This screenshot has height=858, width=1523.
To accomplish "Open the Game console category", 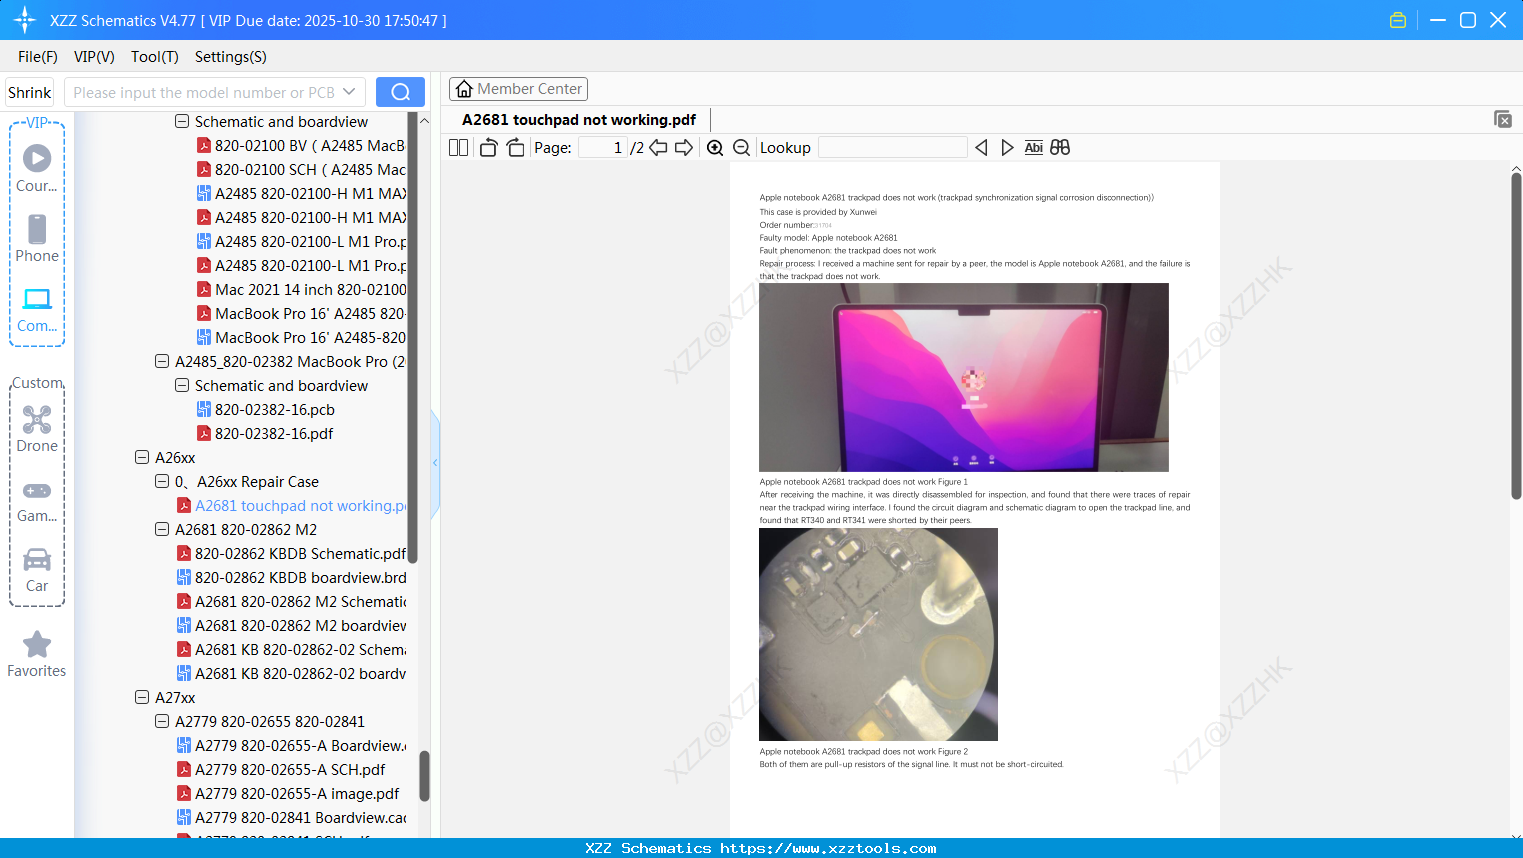I will [37, 500].
